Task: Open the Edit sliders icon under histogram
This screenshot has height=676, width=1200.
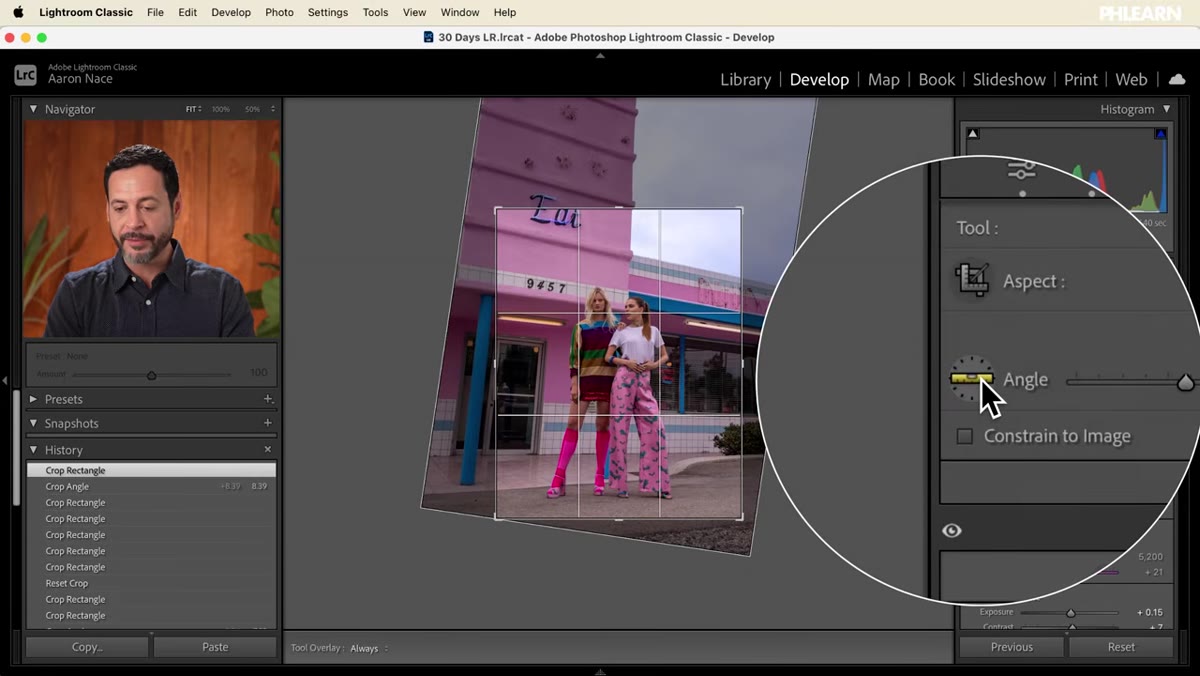Action: [x=1021, y=170]
